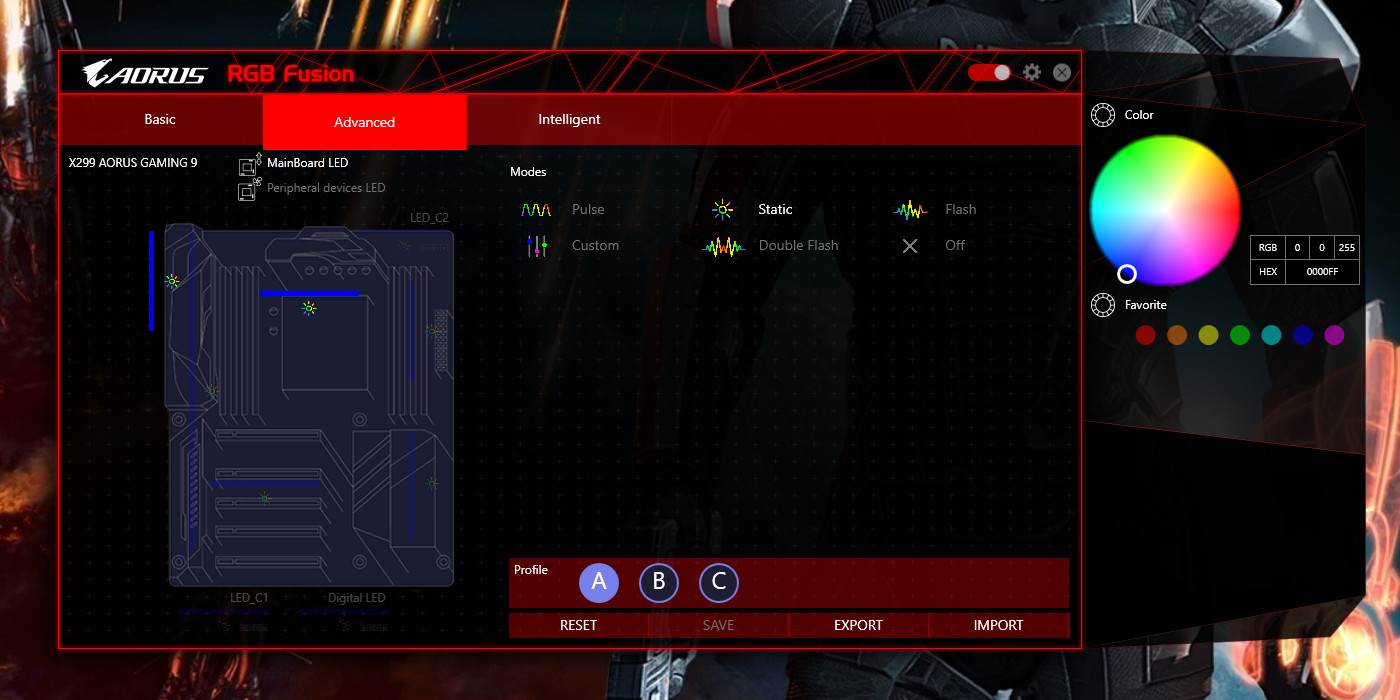Select the LED marker on the chipset heatsink
Viewport: 1400px width, 700px height.
pyautogui.click(x=432, y=483)
